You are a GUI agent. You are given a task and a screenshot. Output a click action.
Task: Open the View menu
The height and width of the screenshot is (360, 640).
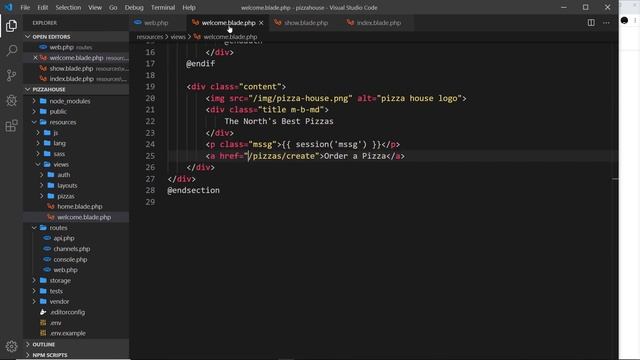pos(95,7)
